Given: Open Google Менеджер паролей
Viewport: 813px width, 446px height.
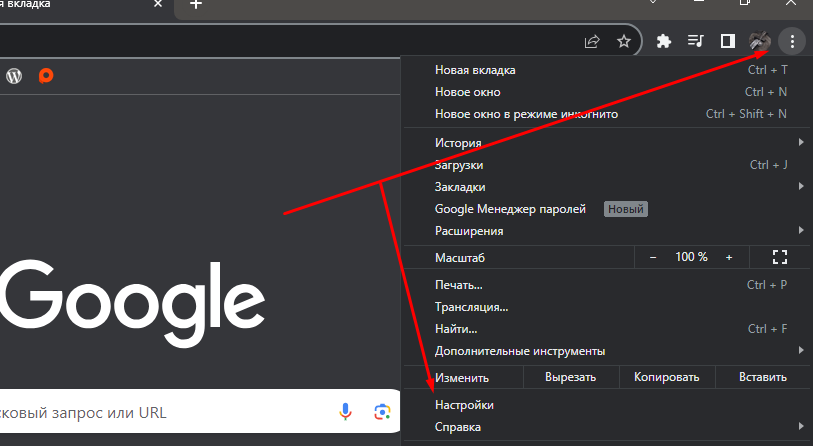Looking at the screenshot, I should 607,209.
